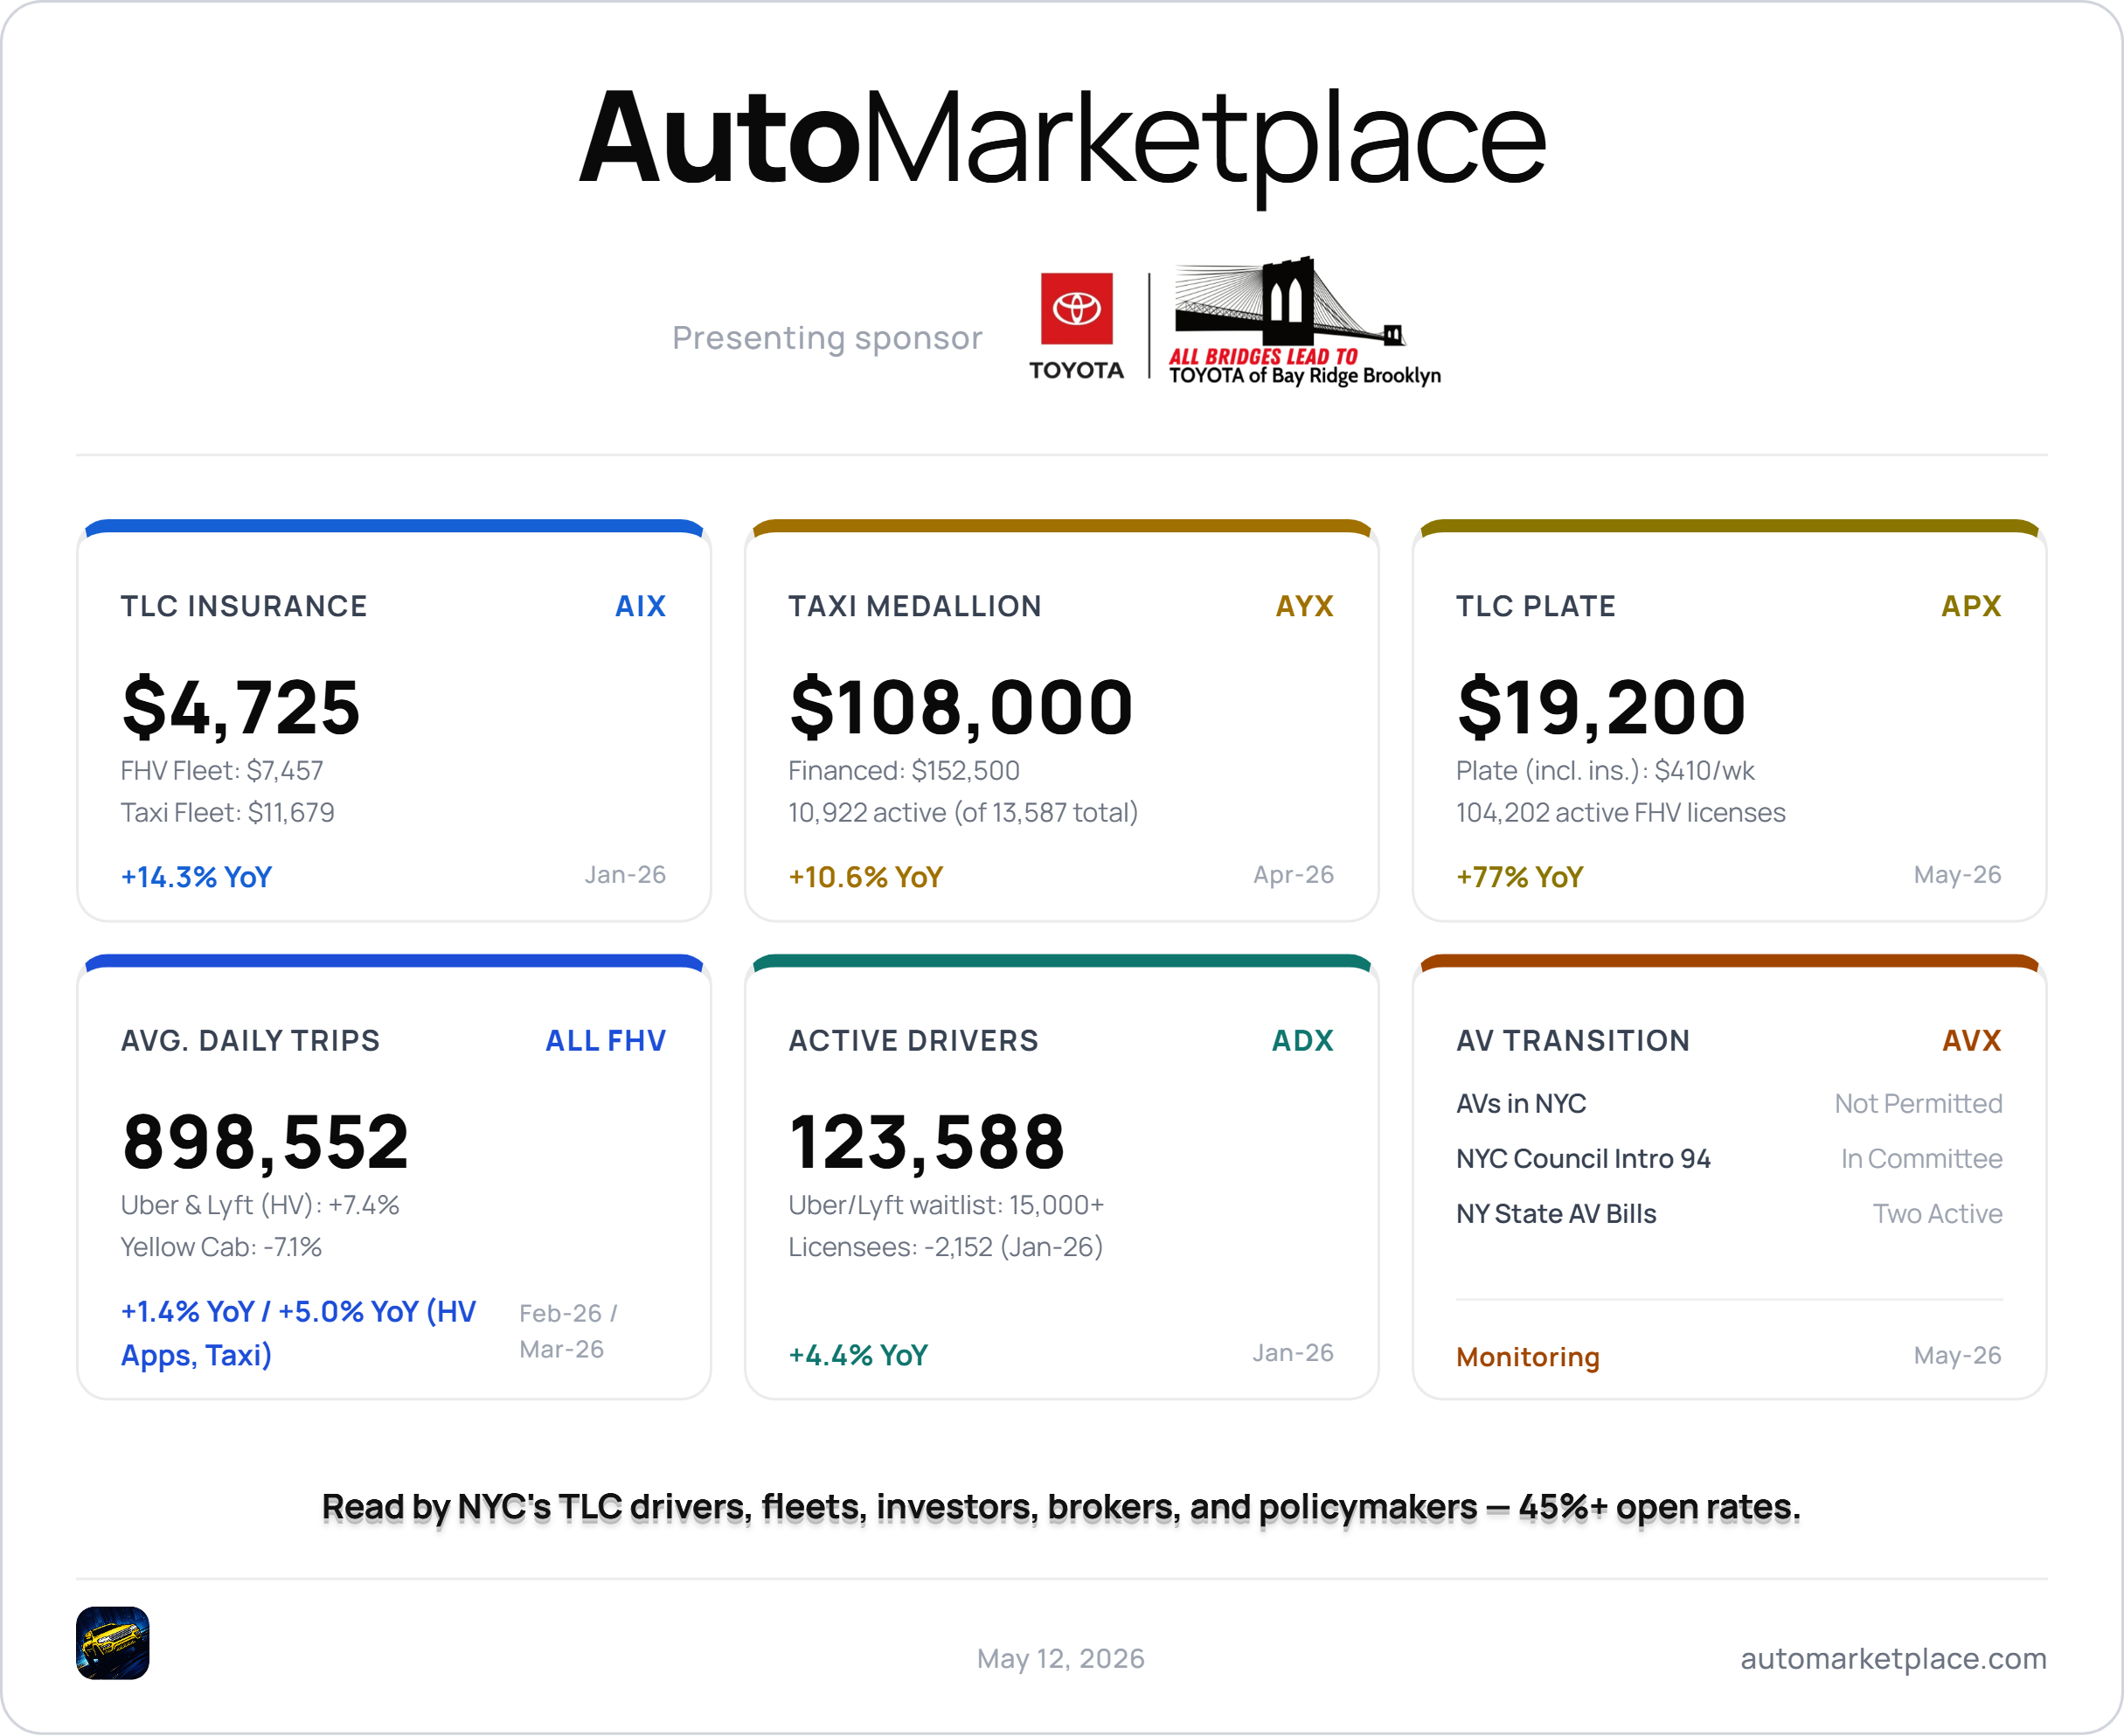Click the TLC PLATE heading
The image size is (2124, 1736).
(x=1536, y=606)
